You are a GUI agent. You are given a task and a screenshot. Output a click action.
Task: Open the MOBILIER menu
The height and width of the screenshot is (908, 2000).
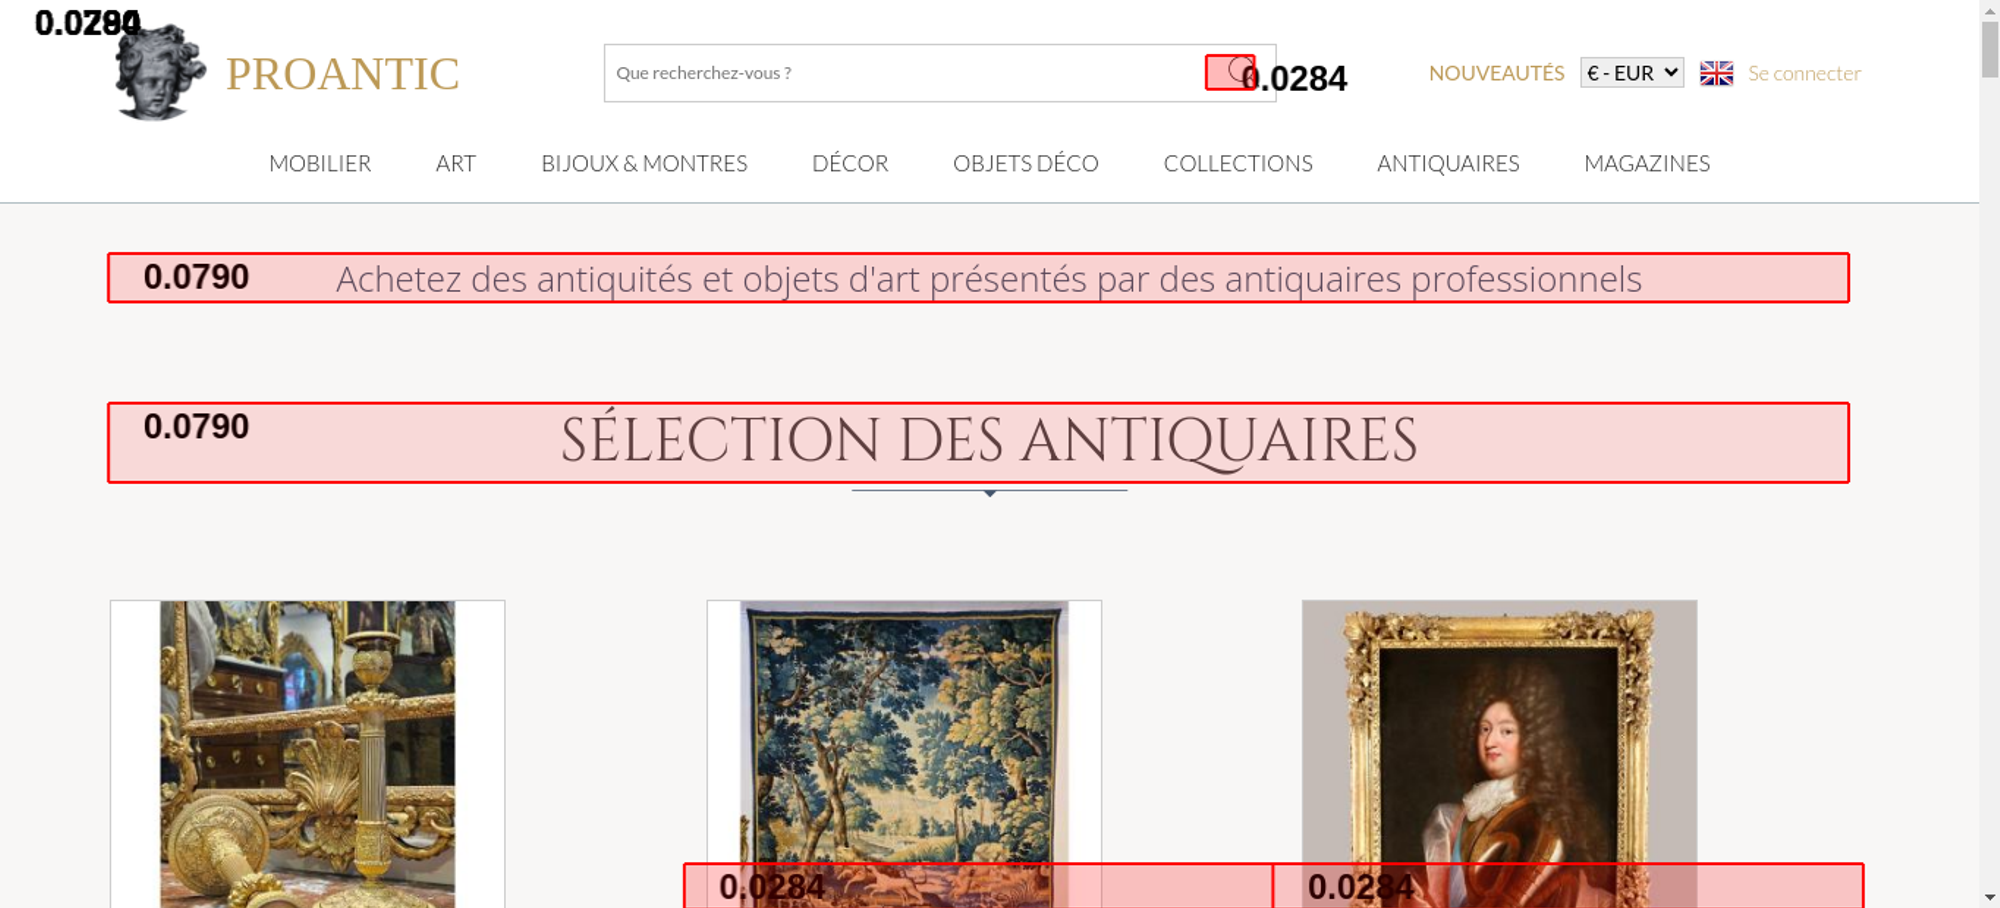pyautogui.click(x=320, y=163)
